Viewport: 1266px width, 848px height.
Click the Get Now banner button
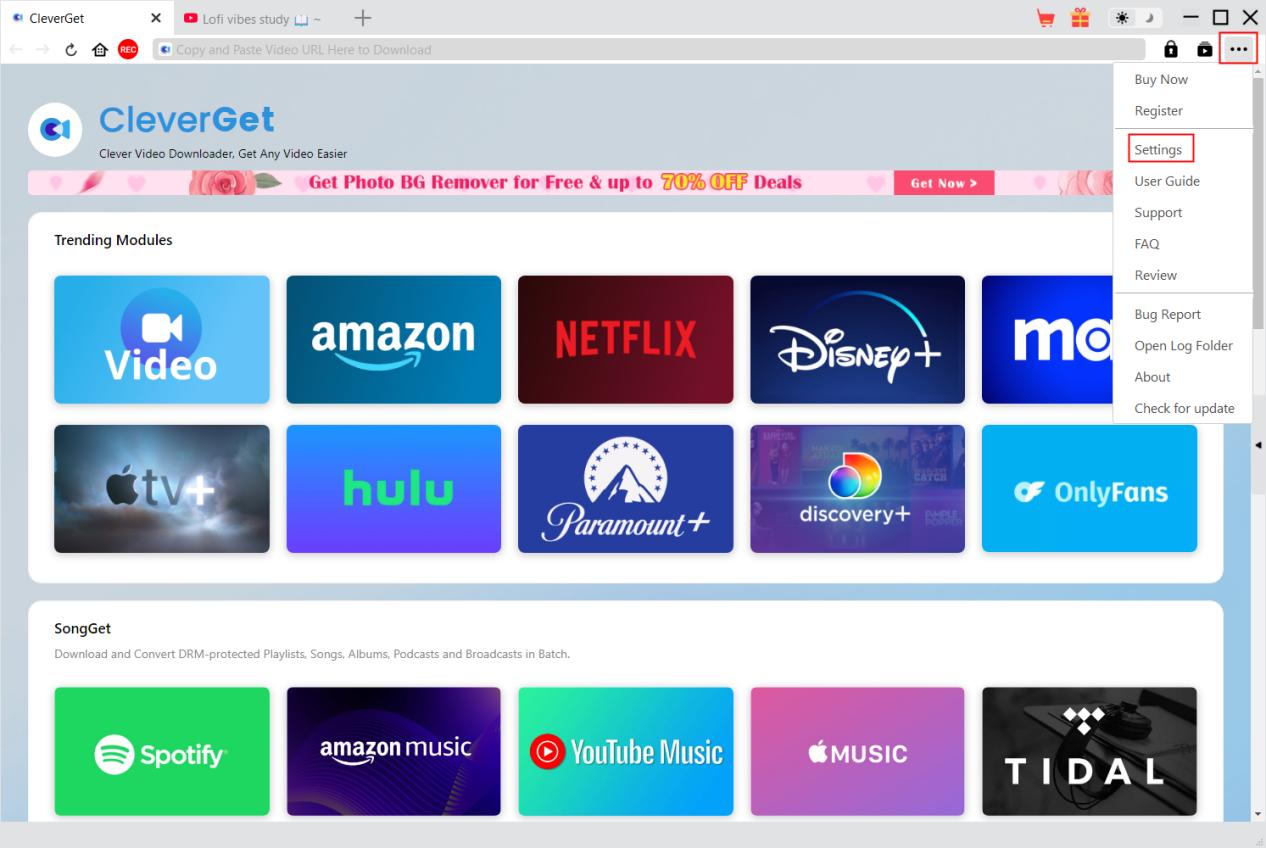point(944,183)
